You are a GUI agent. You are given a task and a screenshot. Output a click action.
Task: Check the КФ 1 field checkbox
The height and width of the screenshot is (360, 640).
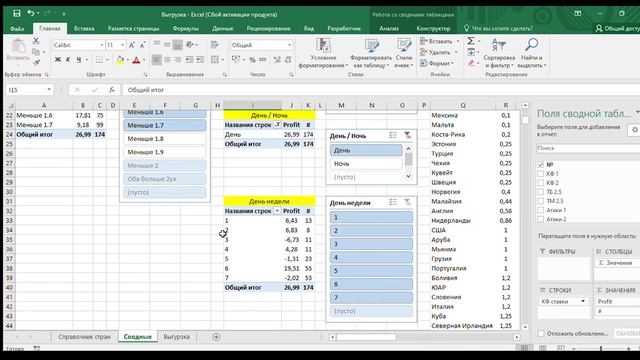[x=541, y=174]
